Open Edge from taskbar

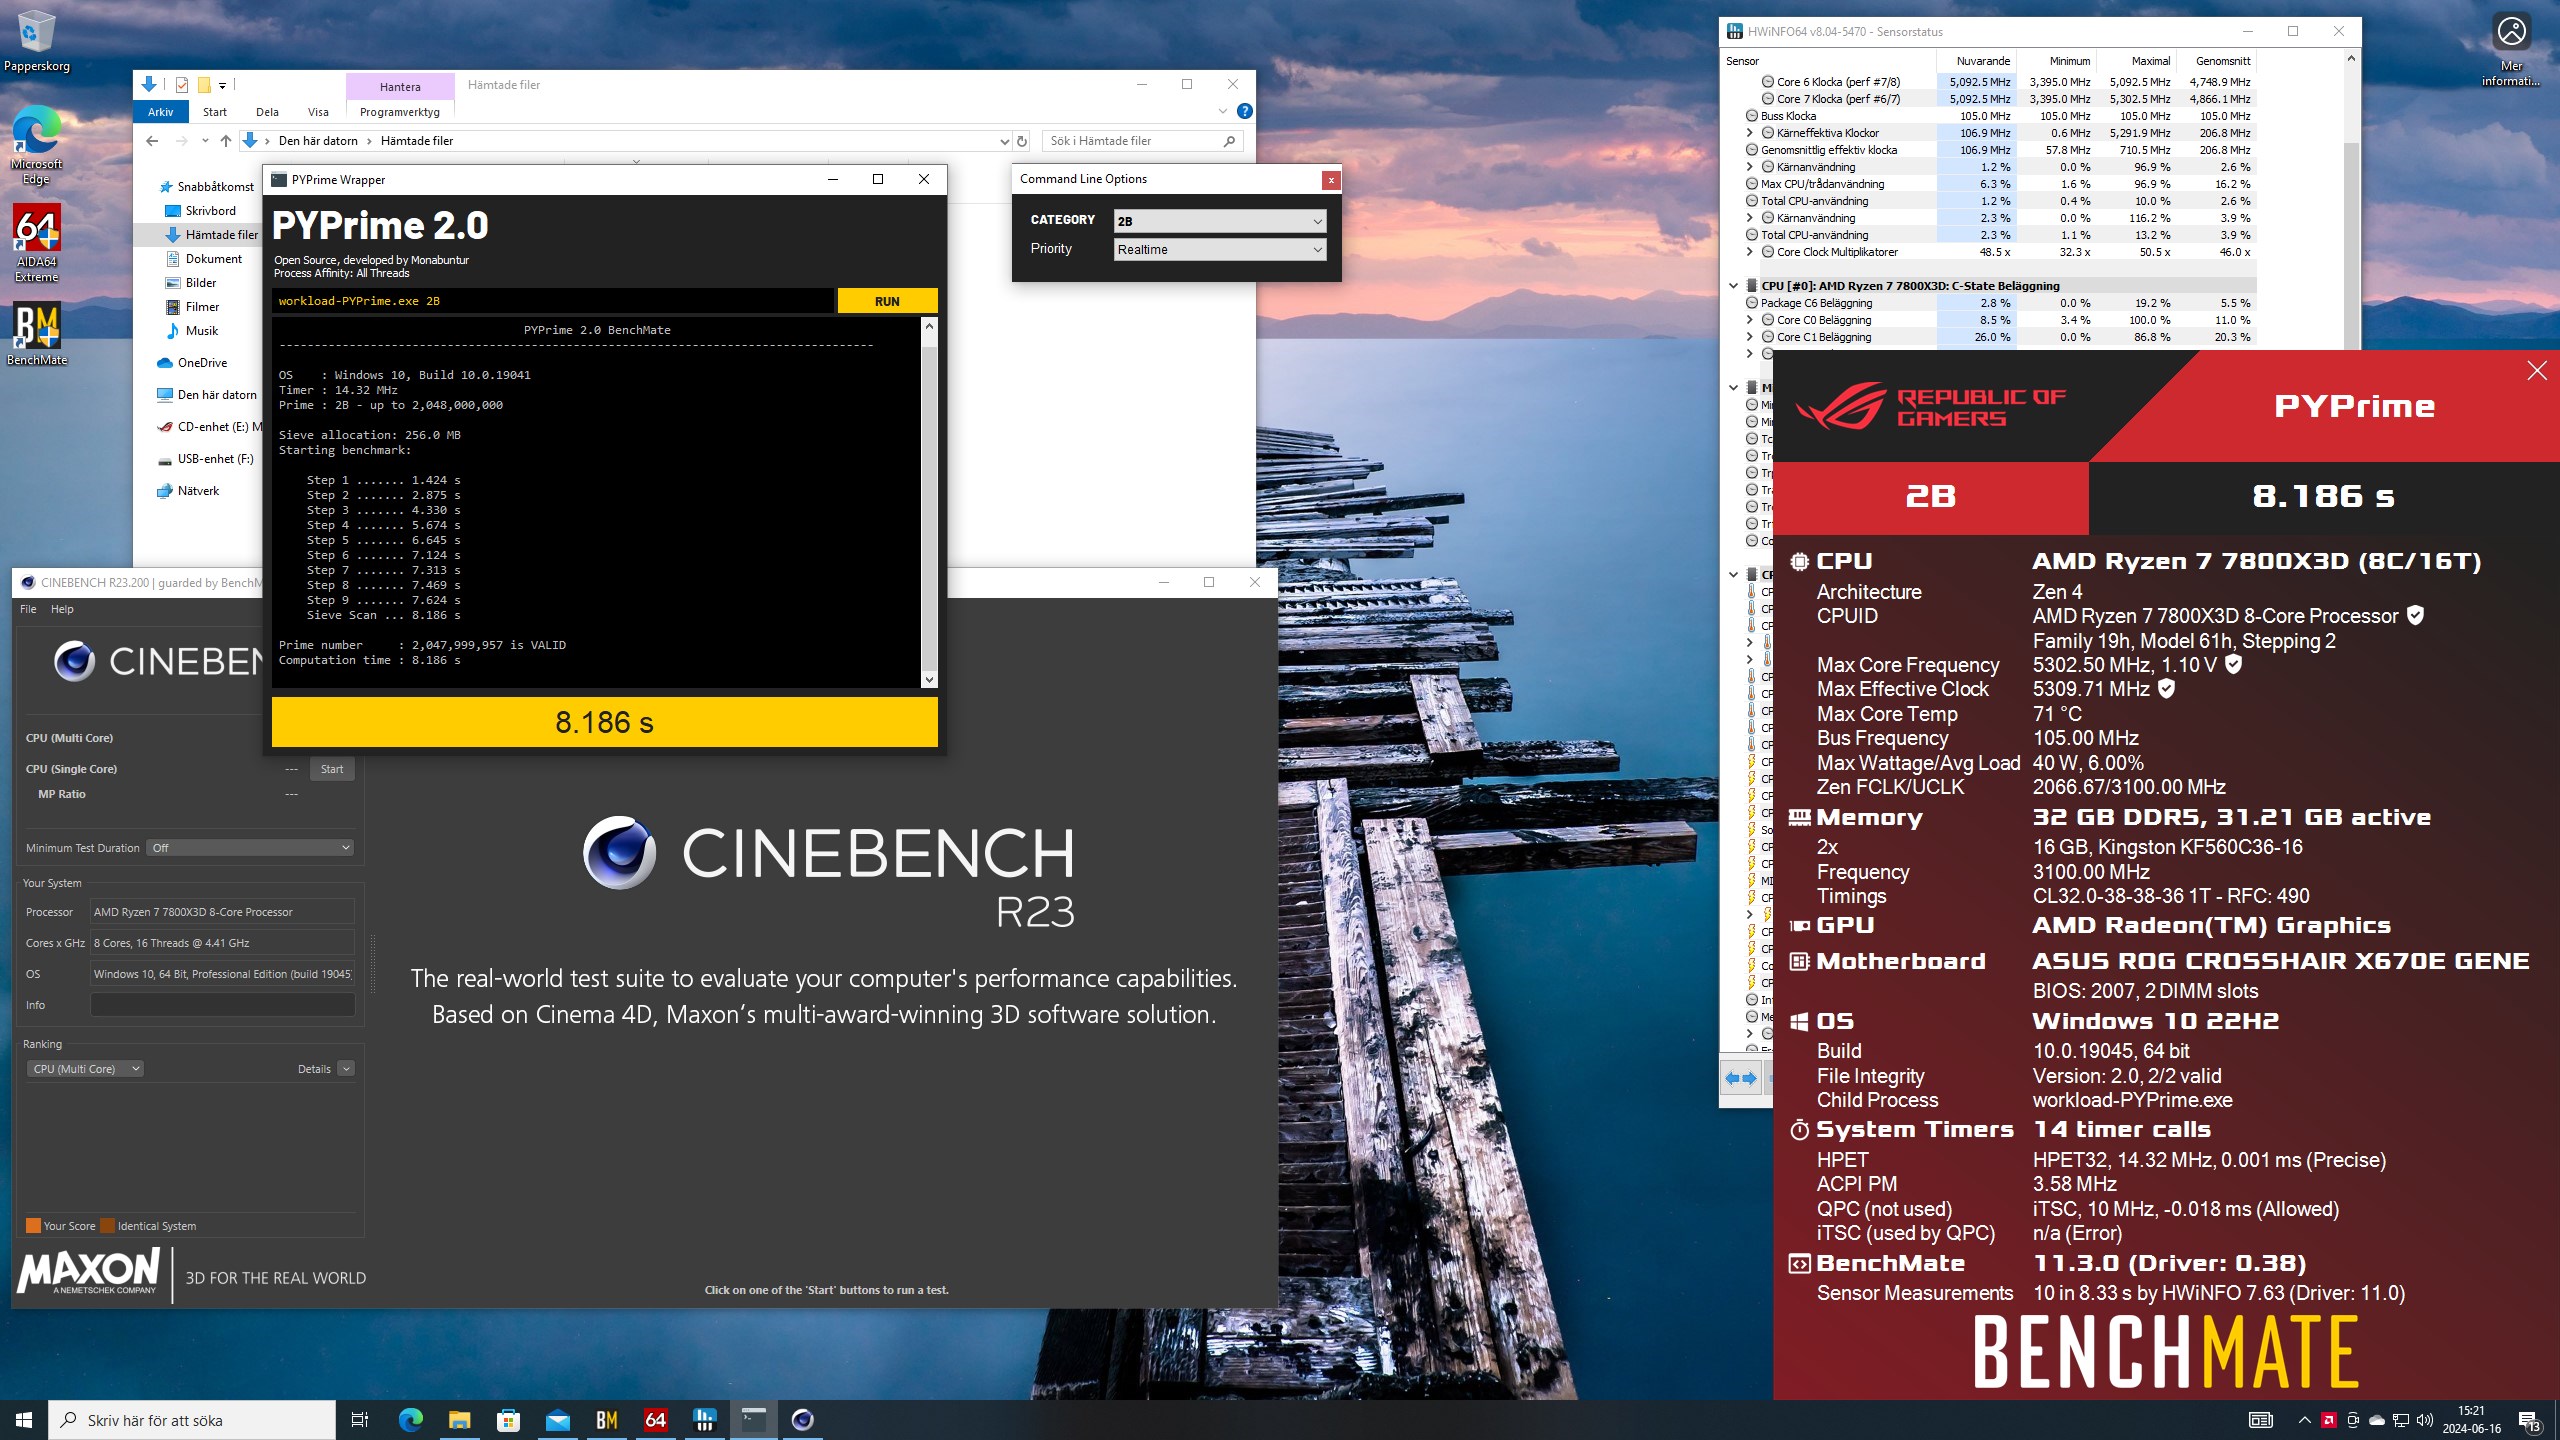pyautogui.click(x=410, y=1420)
